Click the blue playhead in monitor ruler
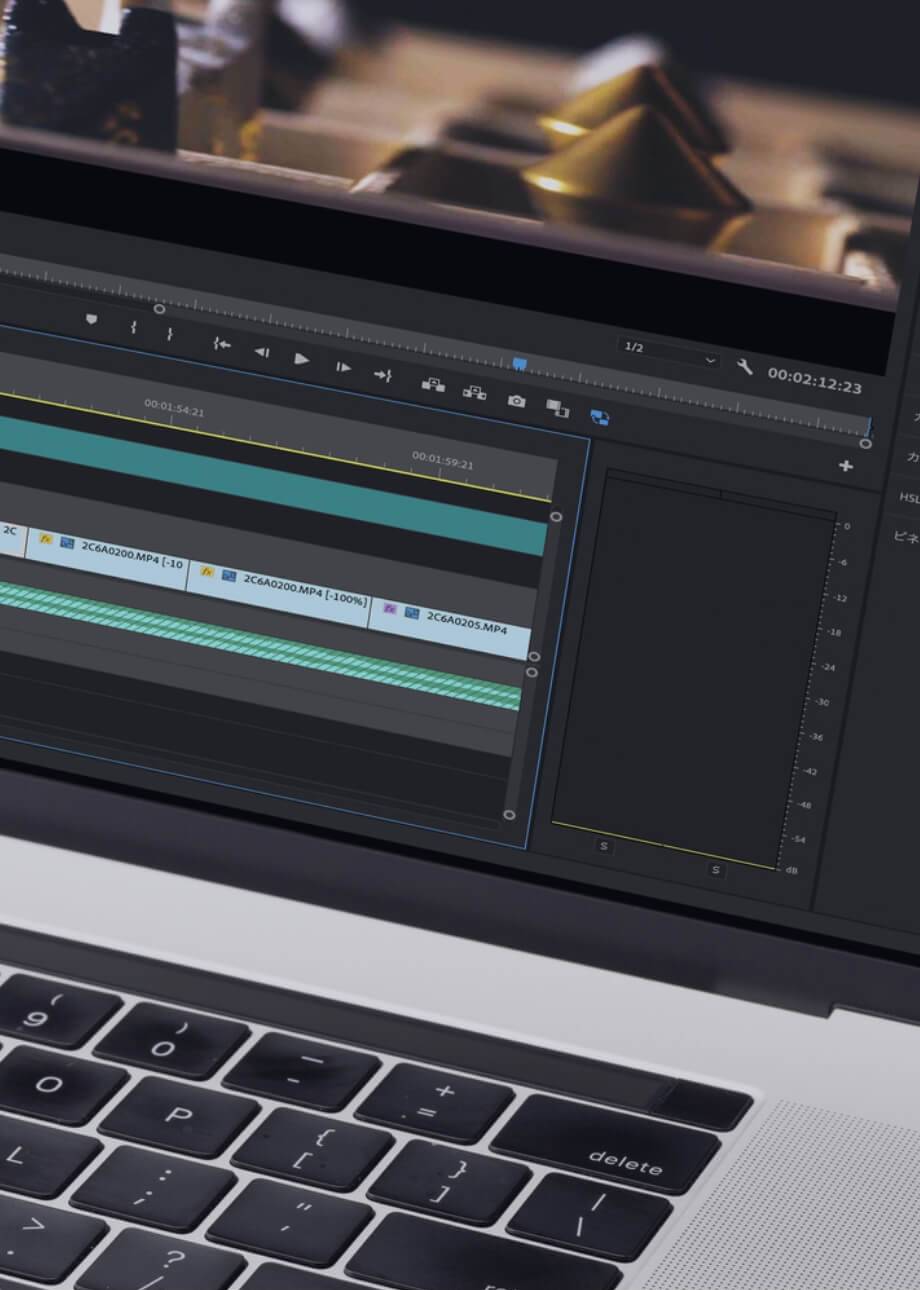Screen dimensions: 920x1290 point(519,364)
